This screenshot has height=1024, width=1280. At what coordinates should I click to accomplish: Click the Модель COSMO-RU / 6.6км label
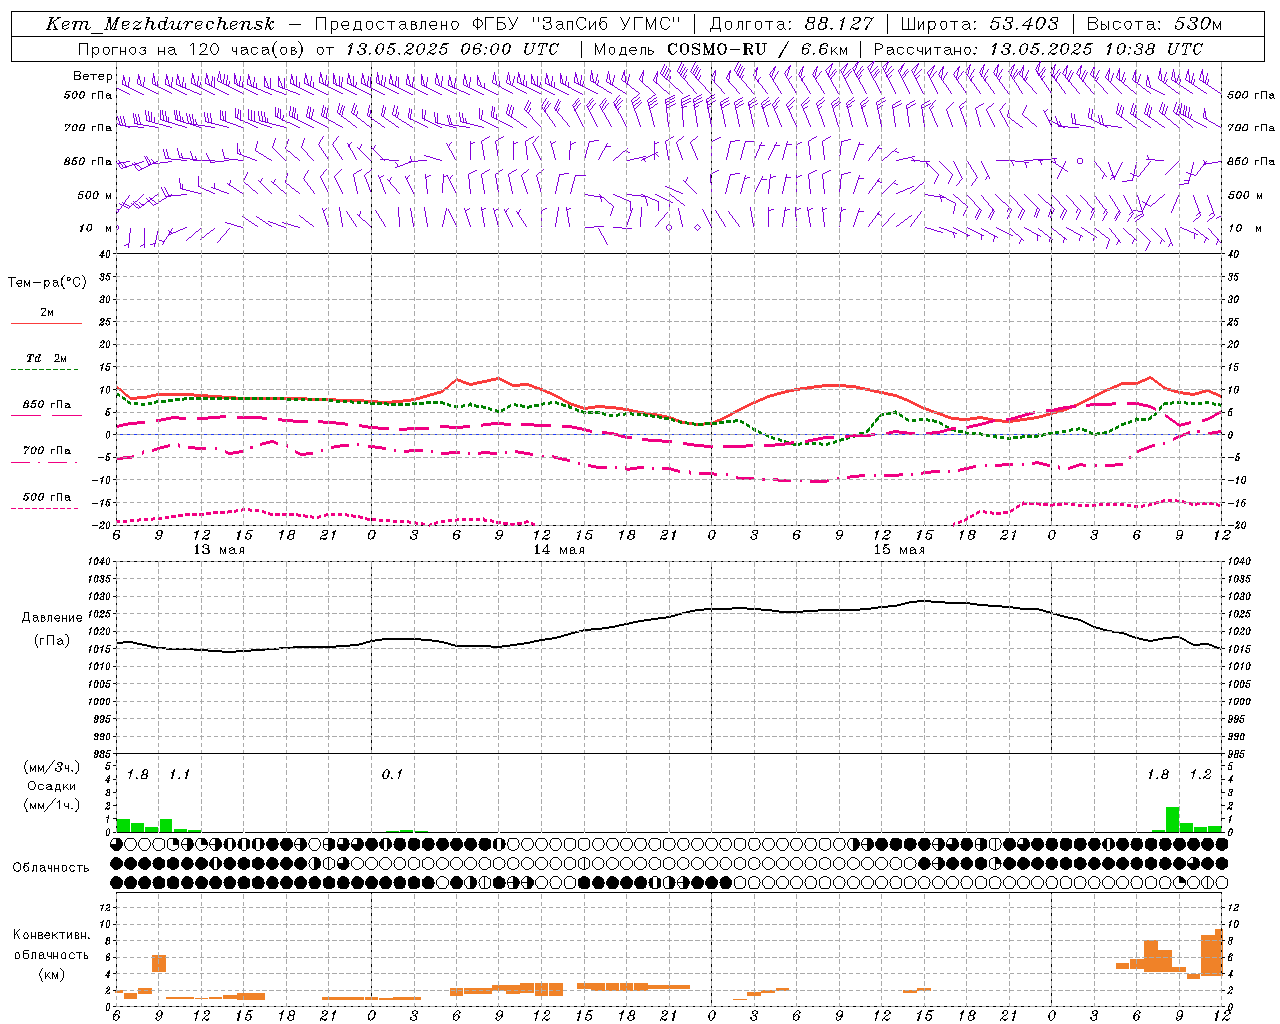pos(720,49)
